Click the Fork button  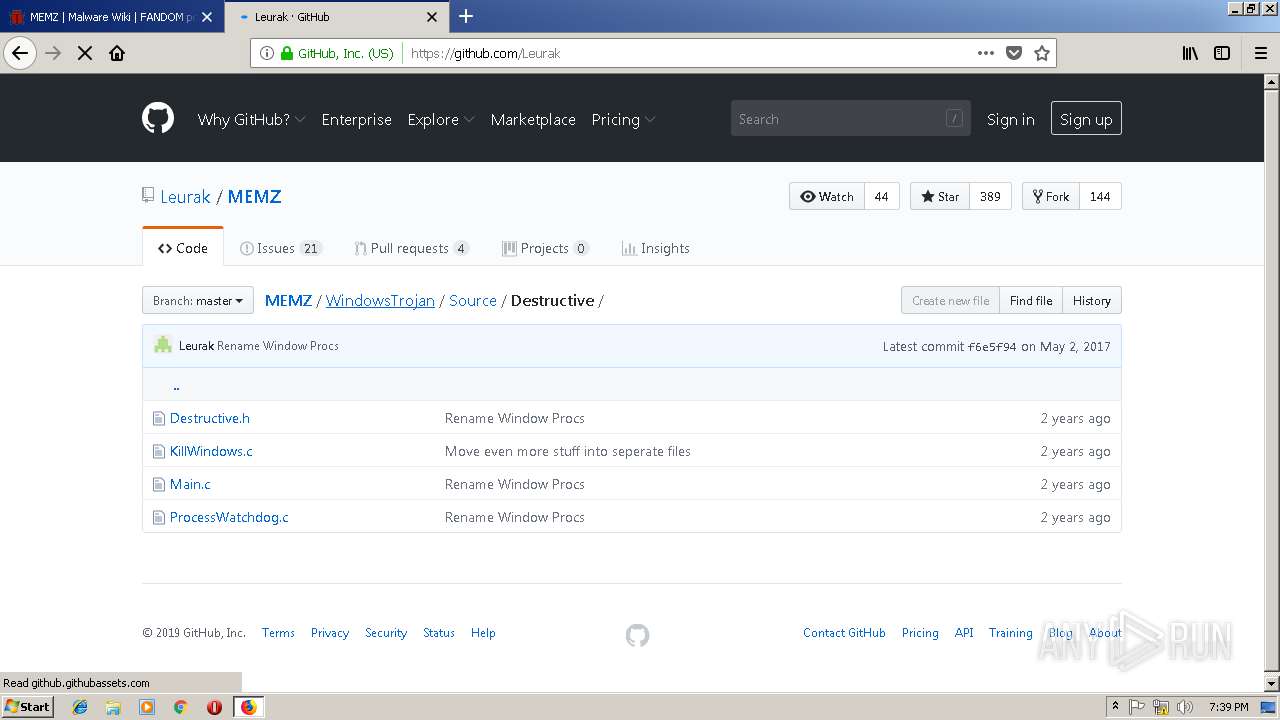[1051, 196]
